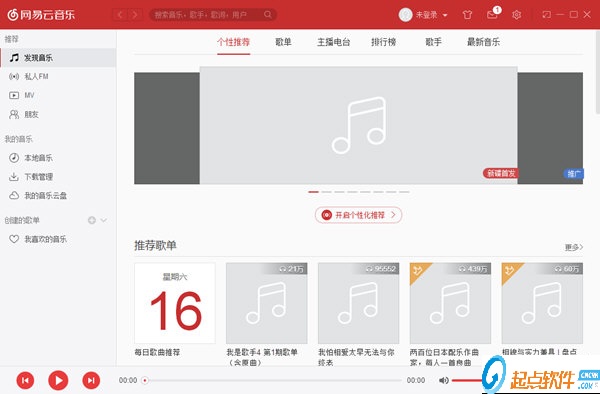Switch to the 歌手 tab

pos(433,42)
